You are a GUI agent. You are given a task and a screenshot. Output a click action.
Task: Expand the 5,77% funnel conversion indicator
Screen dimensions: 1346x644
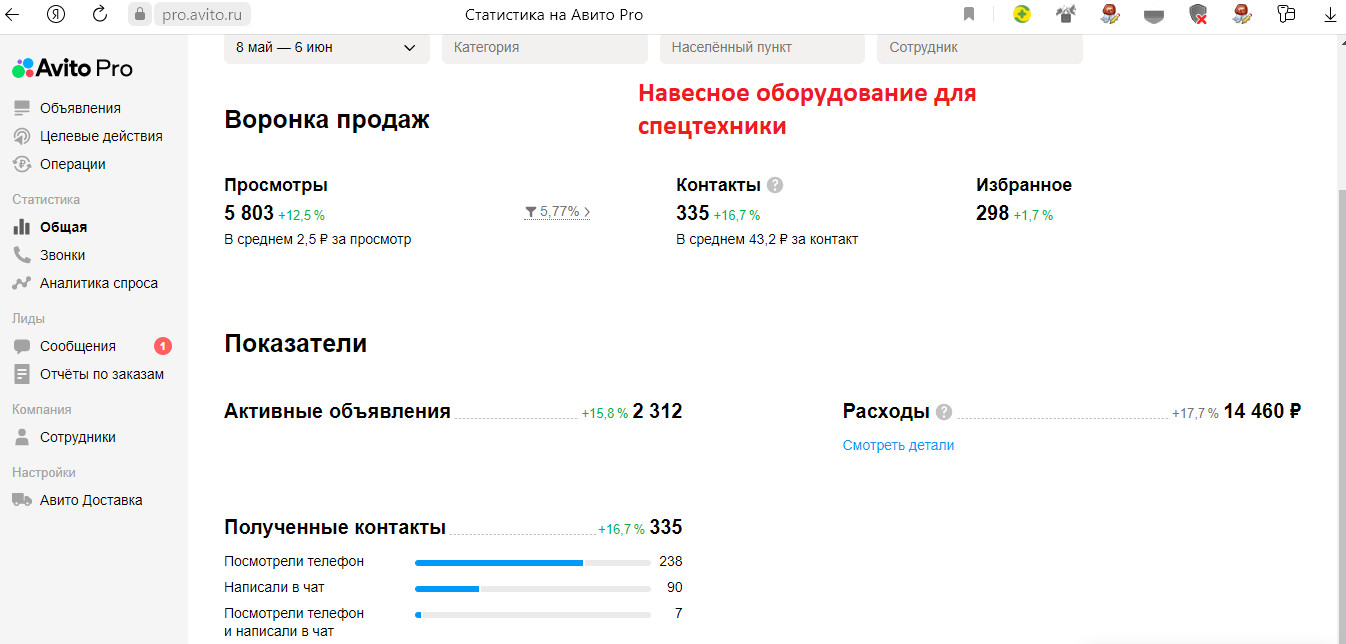pos(557,212)
